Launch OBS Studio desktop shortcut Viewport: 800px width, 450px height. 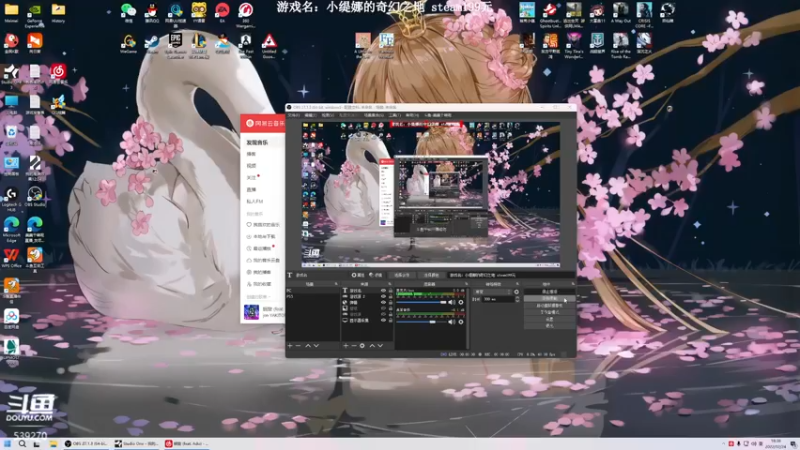[x=34, y=197]
